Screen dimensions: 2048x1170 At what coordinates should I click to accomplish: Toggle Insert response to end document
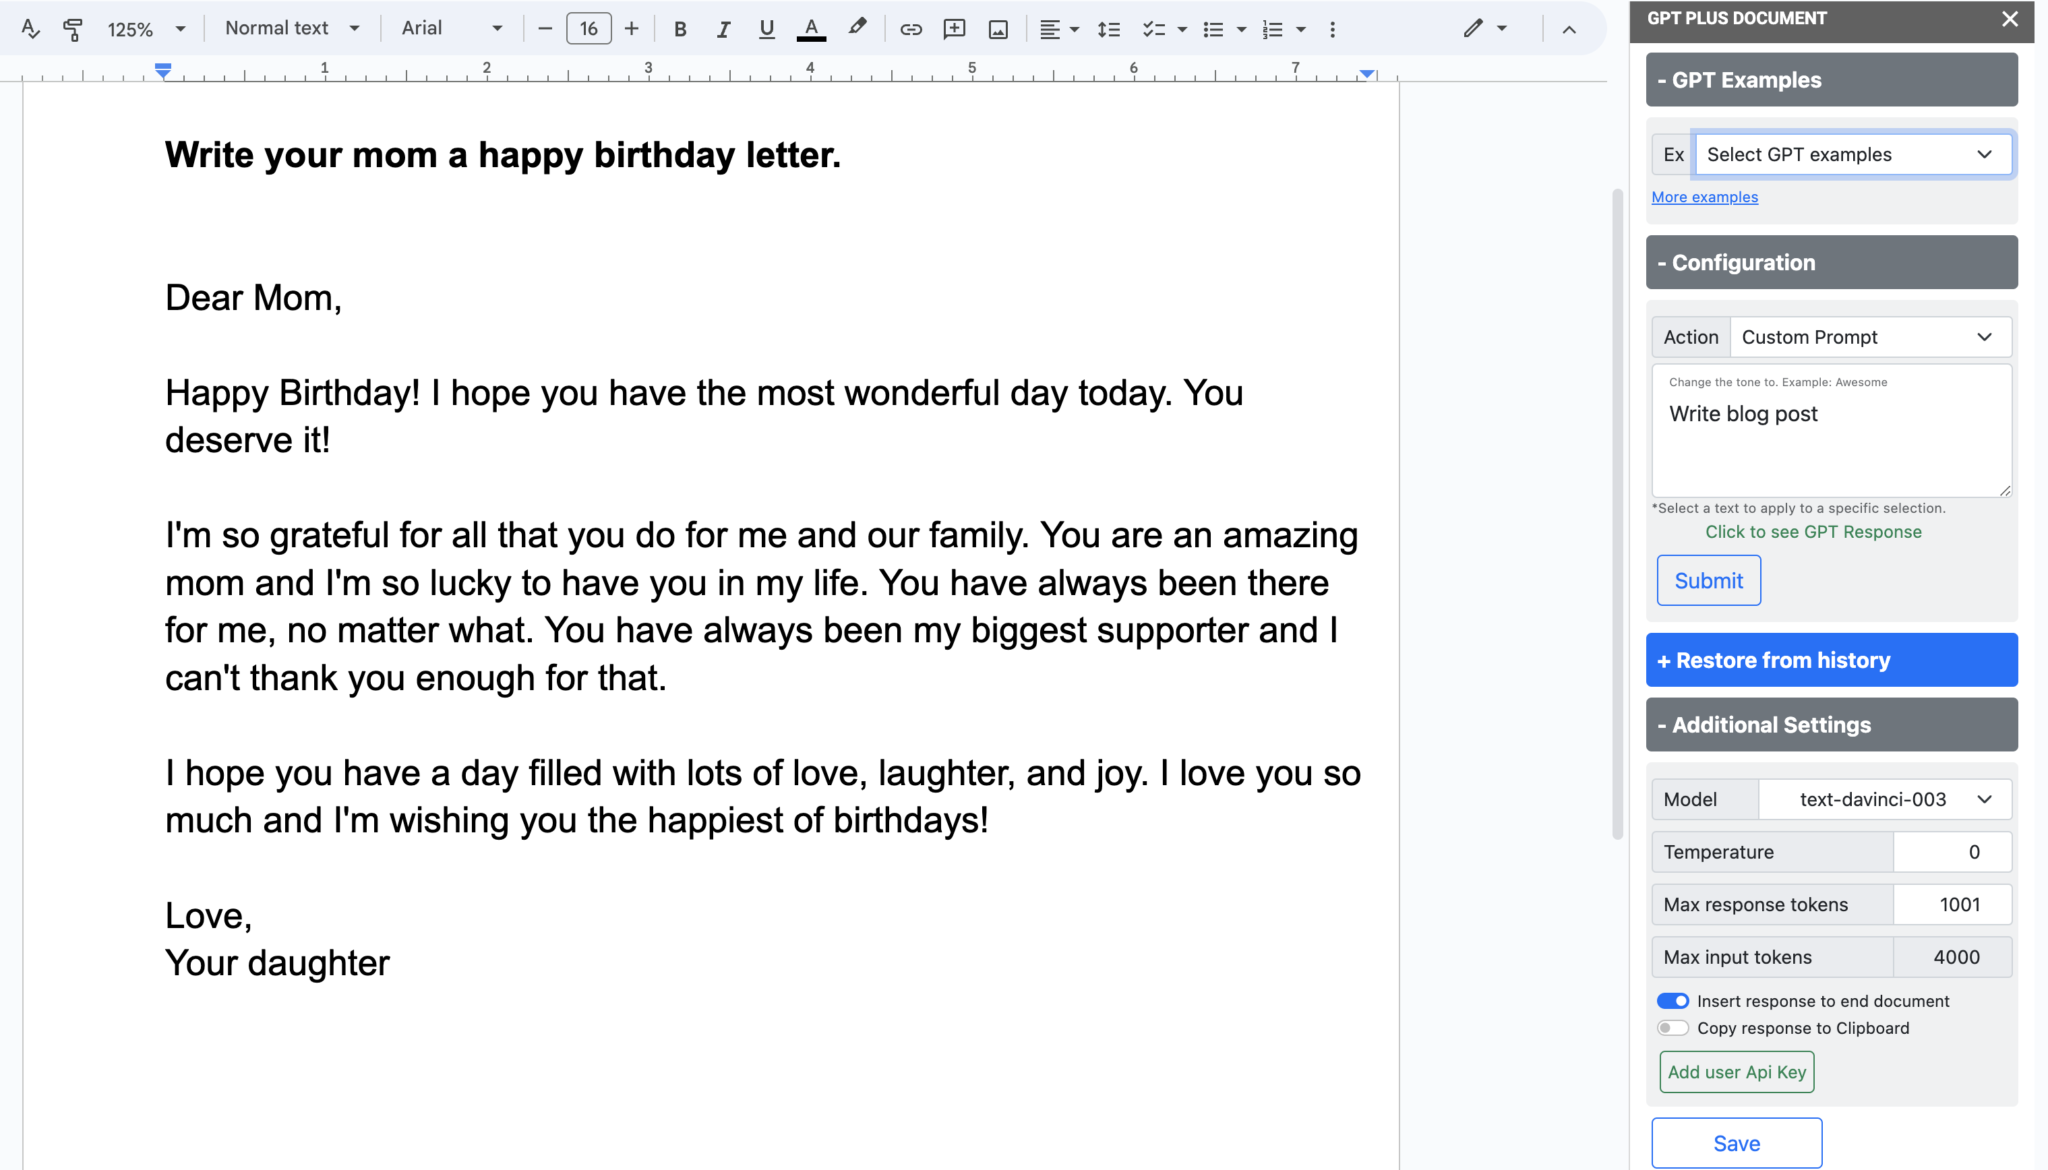tap(1672, 1001)
